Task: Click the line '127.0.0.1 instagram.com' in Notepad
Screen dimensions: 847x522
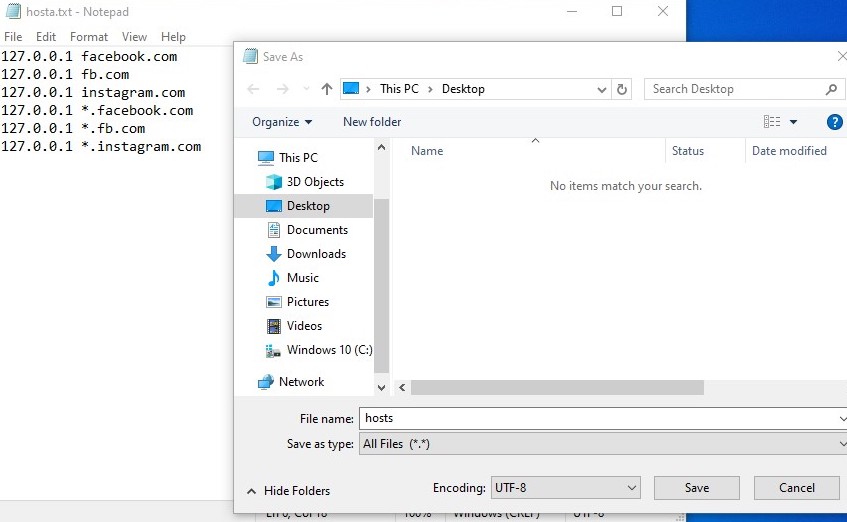Action: [x=93, y=92]
